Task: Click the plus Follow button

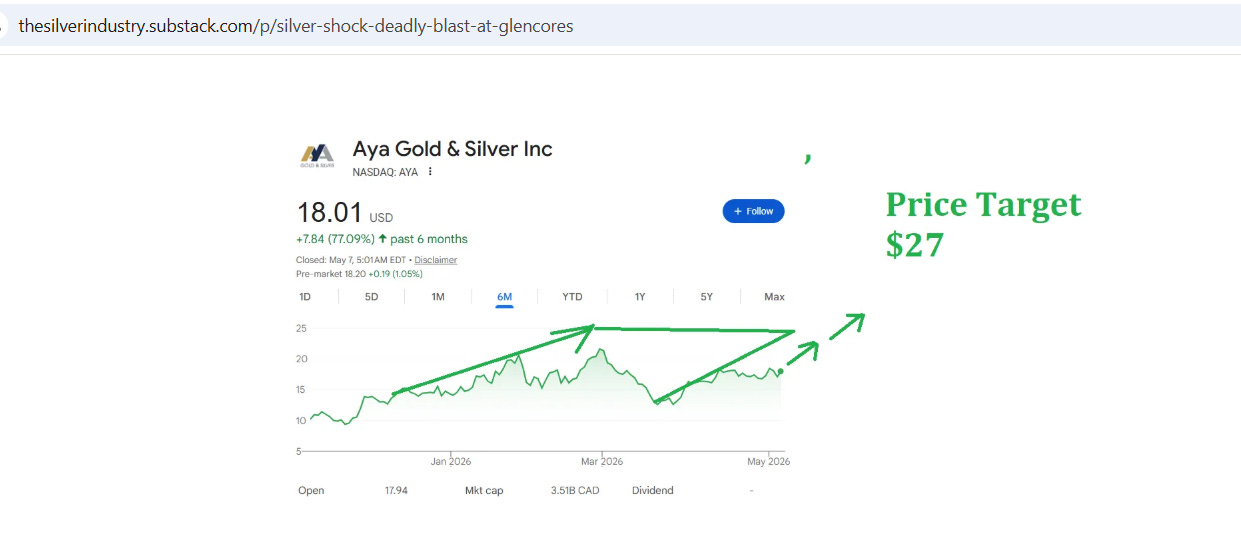Action: click(x=753, y=211)
